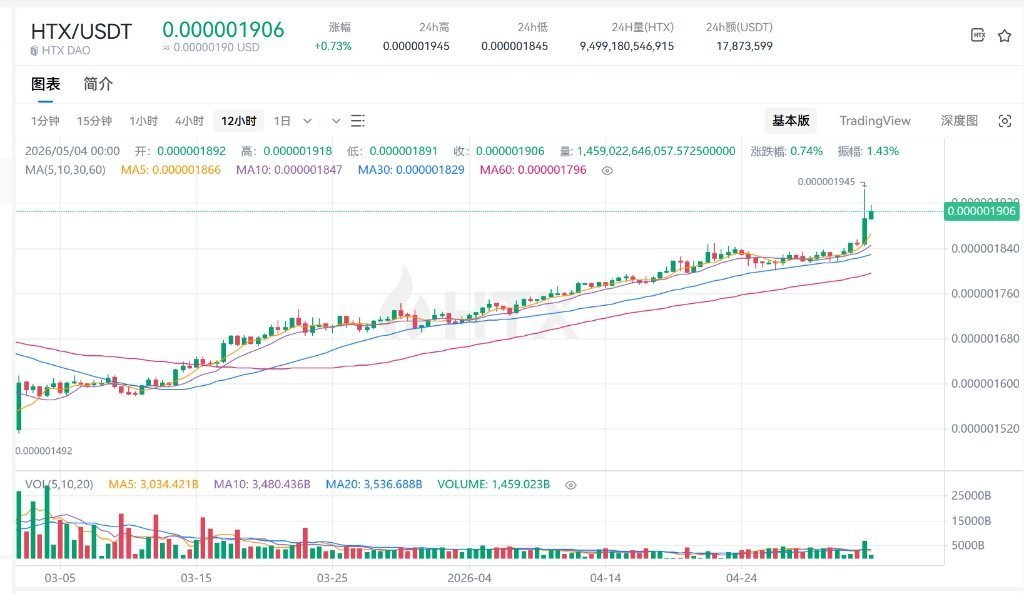Viewport: 1024px width, 594px height.
Task: Click the HTX DAO token icon
Action: tap(34, 50)
